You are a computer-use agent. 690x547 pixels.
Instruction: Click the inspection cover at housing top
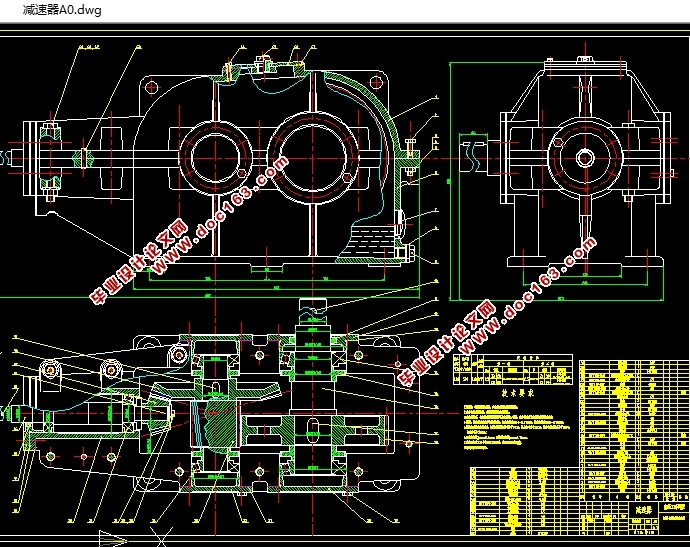[x=265, y=65]
